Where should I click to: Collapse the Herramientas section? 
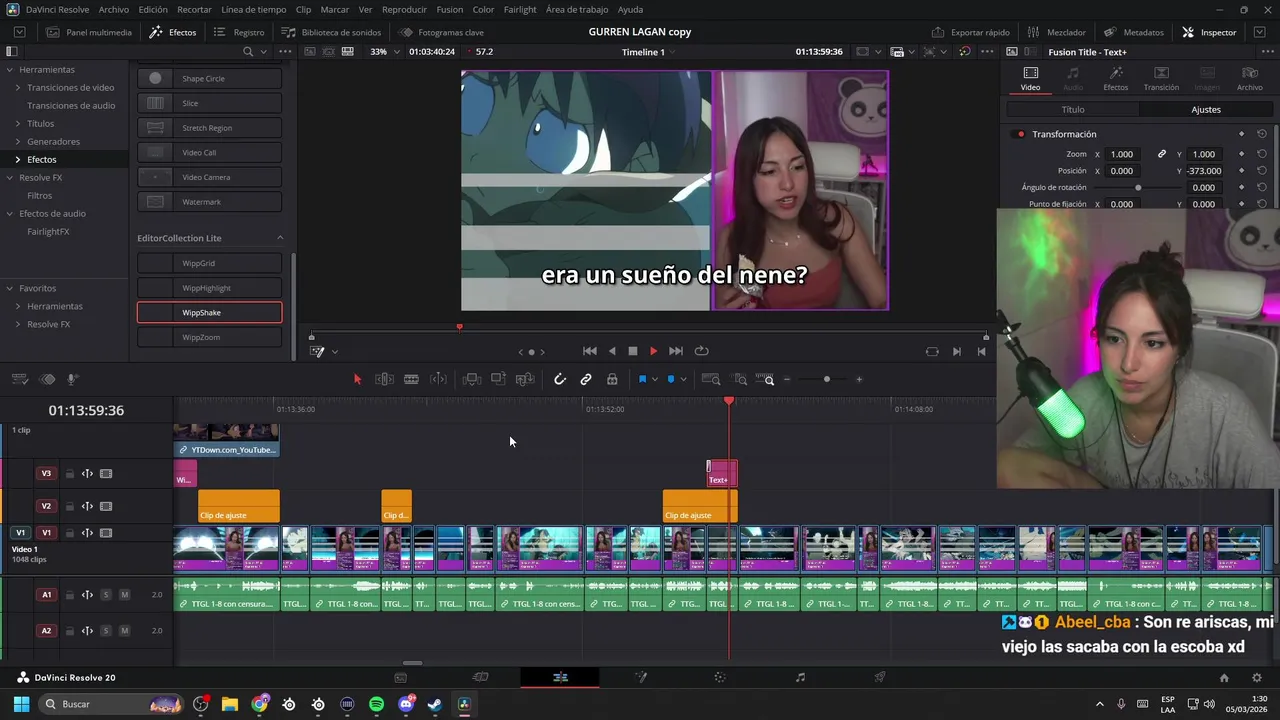coord(9,70)
